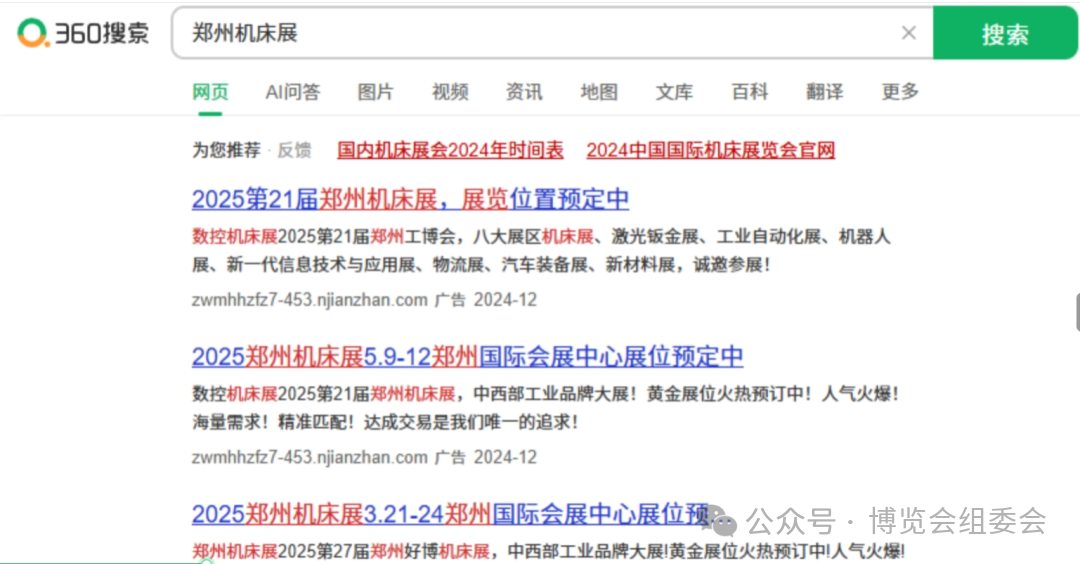Click the description text starting 数控机床展2025第21届郑州工博会
1080x564 pixels.
[x=541, y=251]
